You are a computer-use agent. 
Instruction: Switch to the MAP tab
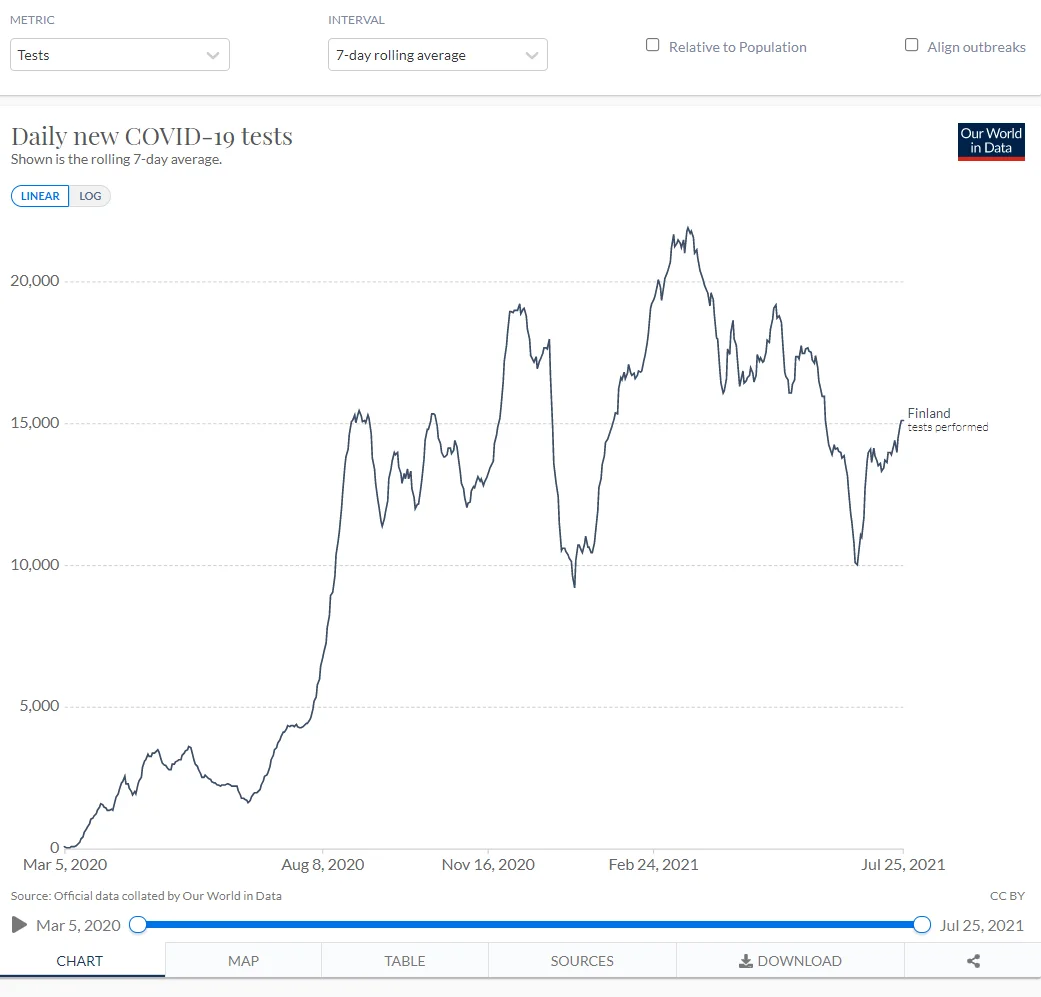(243, 961)
